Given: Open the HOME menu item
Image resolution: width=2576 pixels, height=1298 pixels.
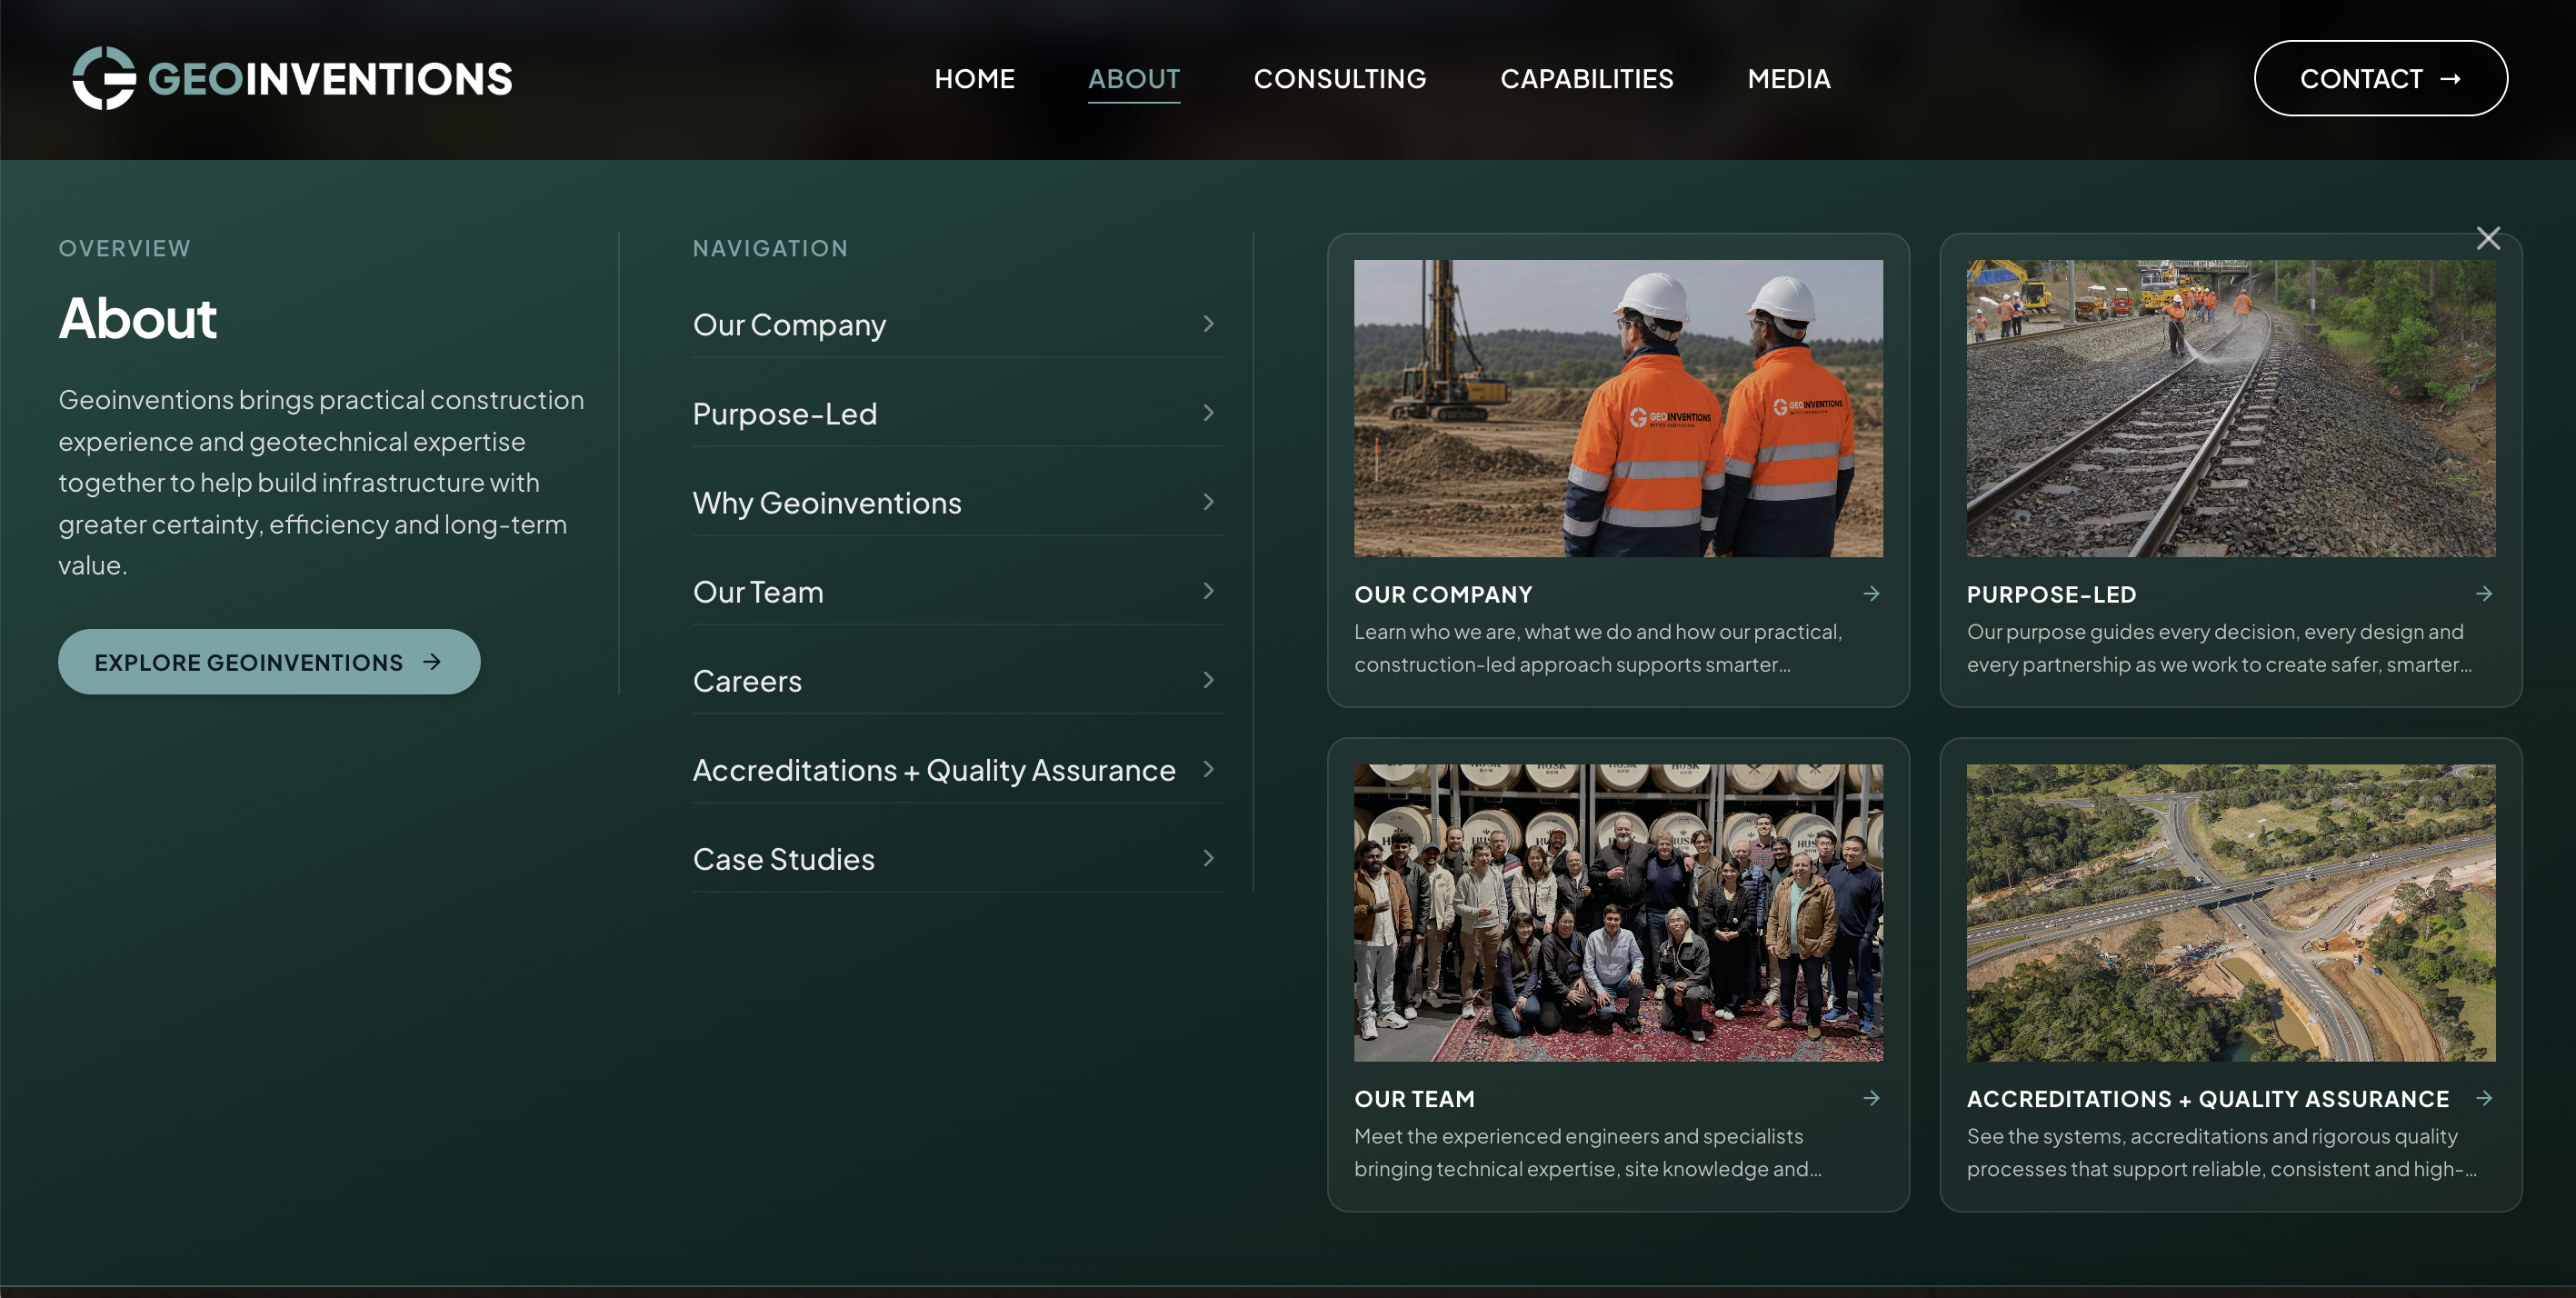Looking at the screenshot, I should [x=974, y=78].
